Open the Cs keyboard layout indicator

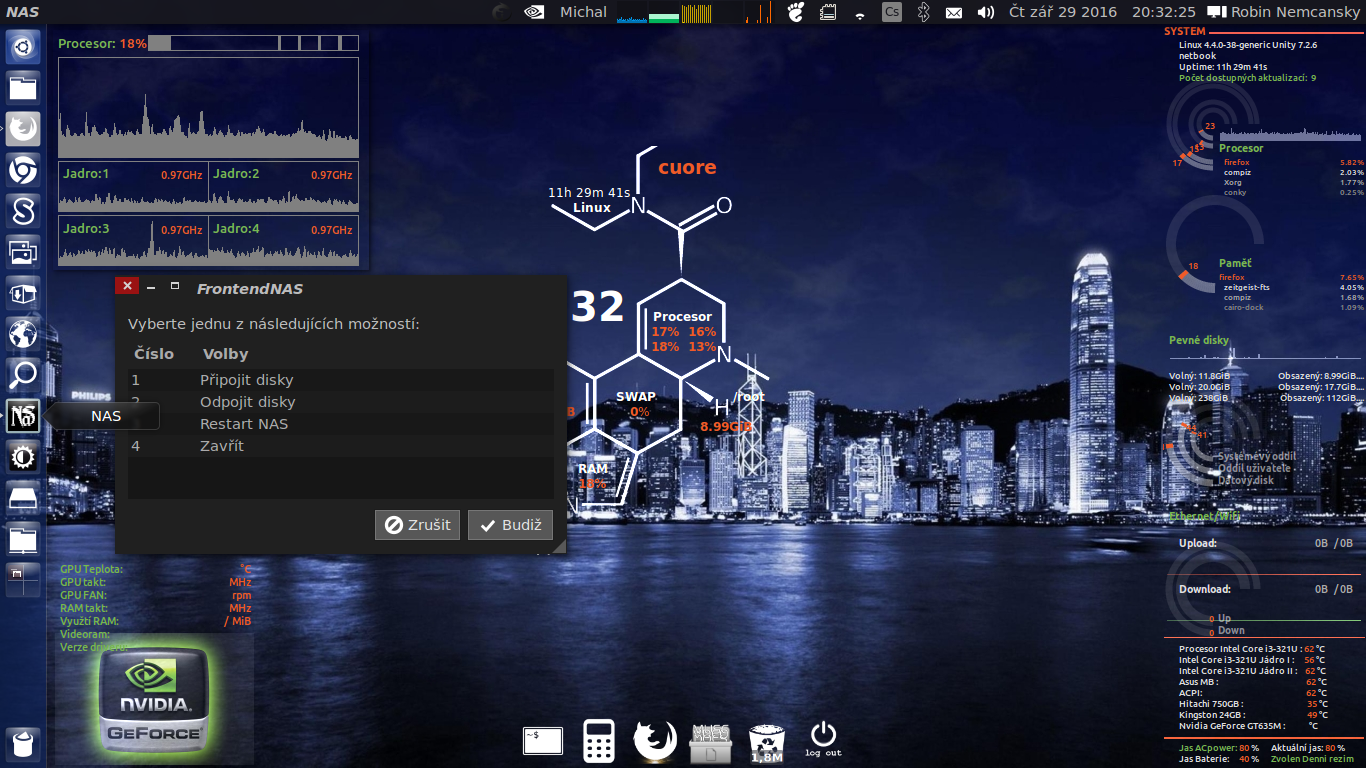(891, 12)
